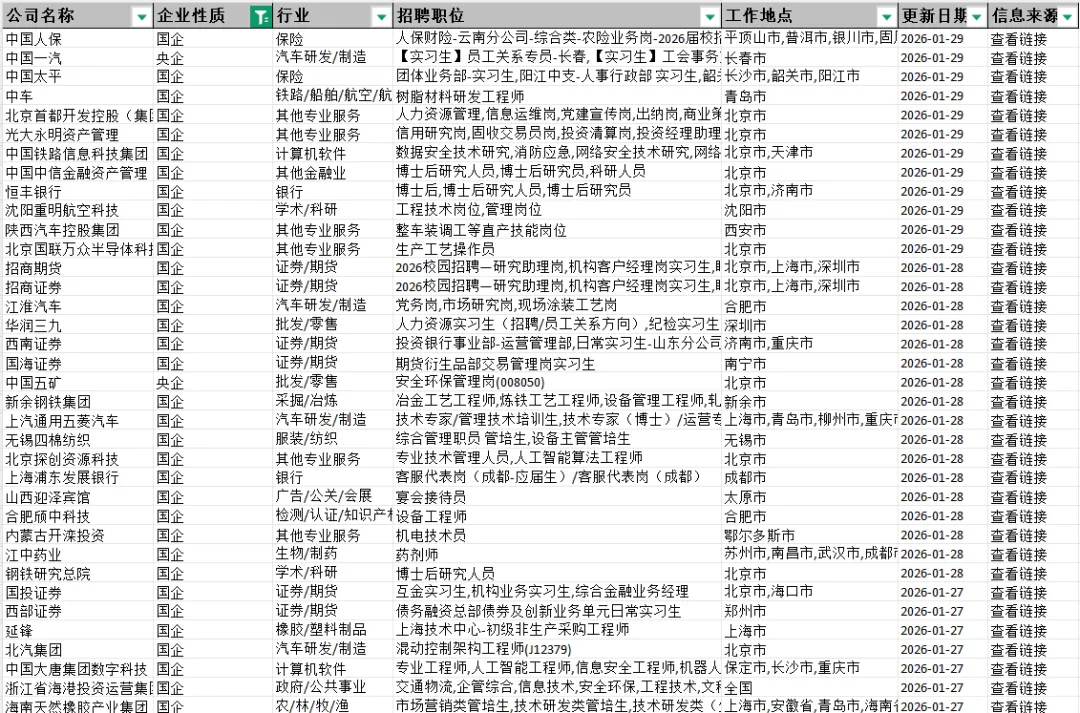The height and width of the screenshot is (713, 1080).
Task: Select the 无锡四棉纺织 company cell
Action: [x=78, y=440]
